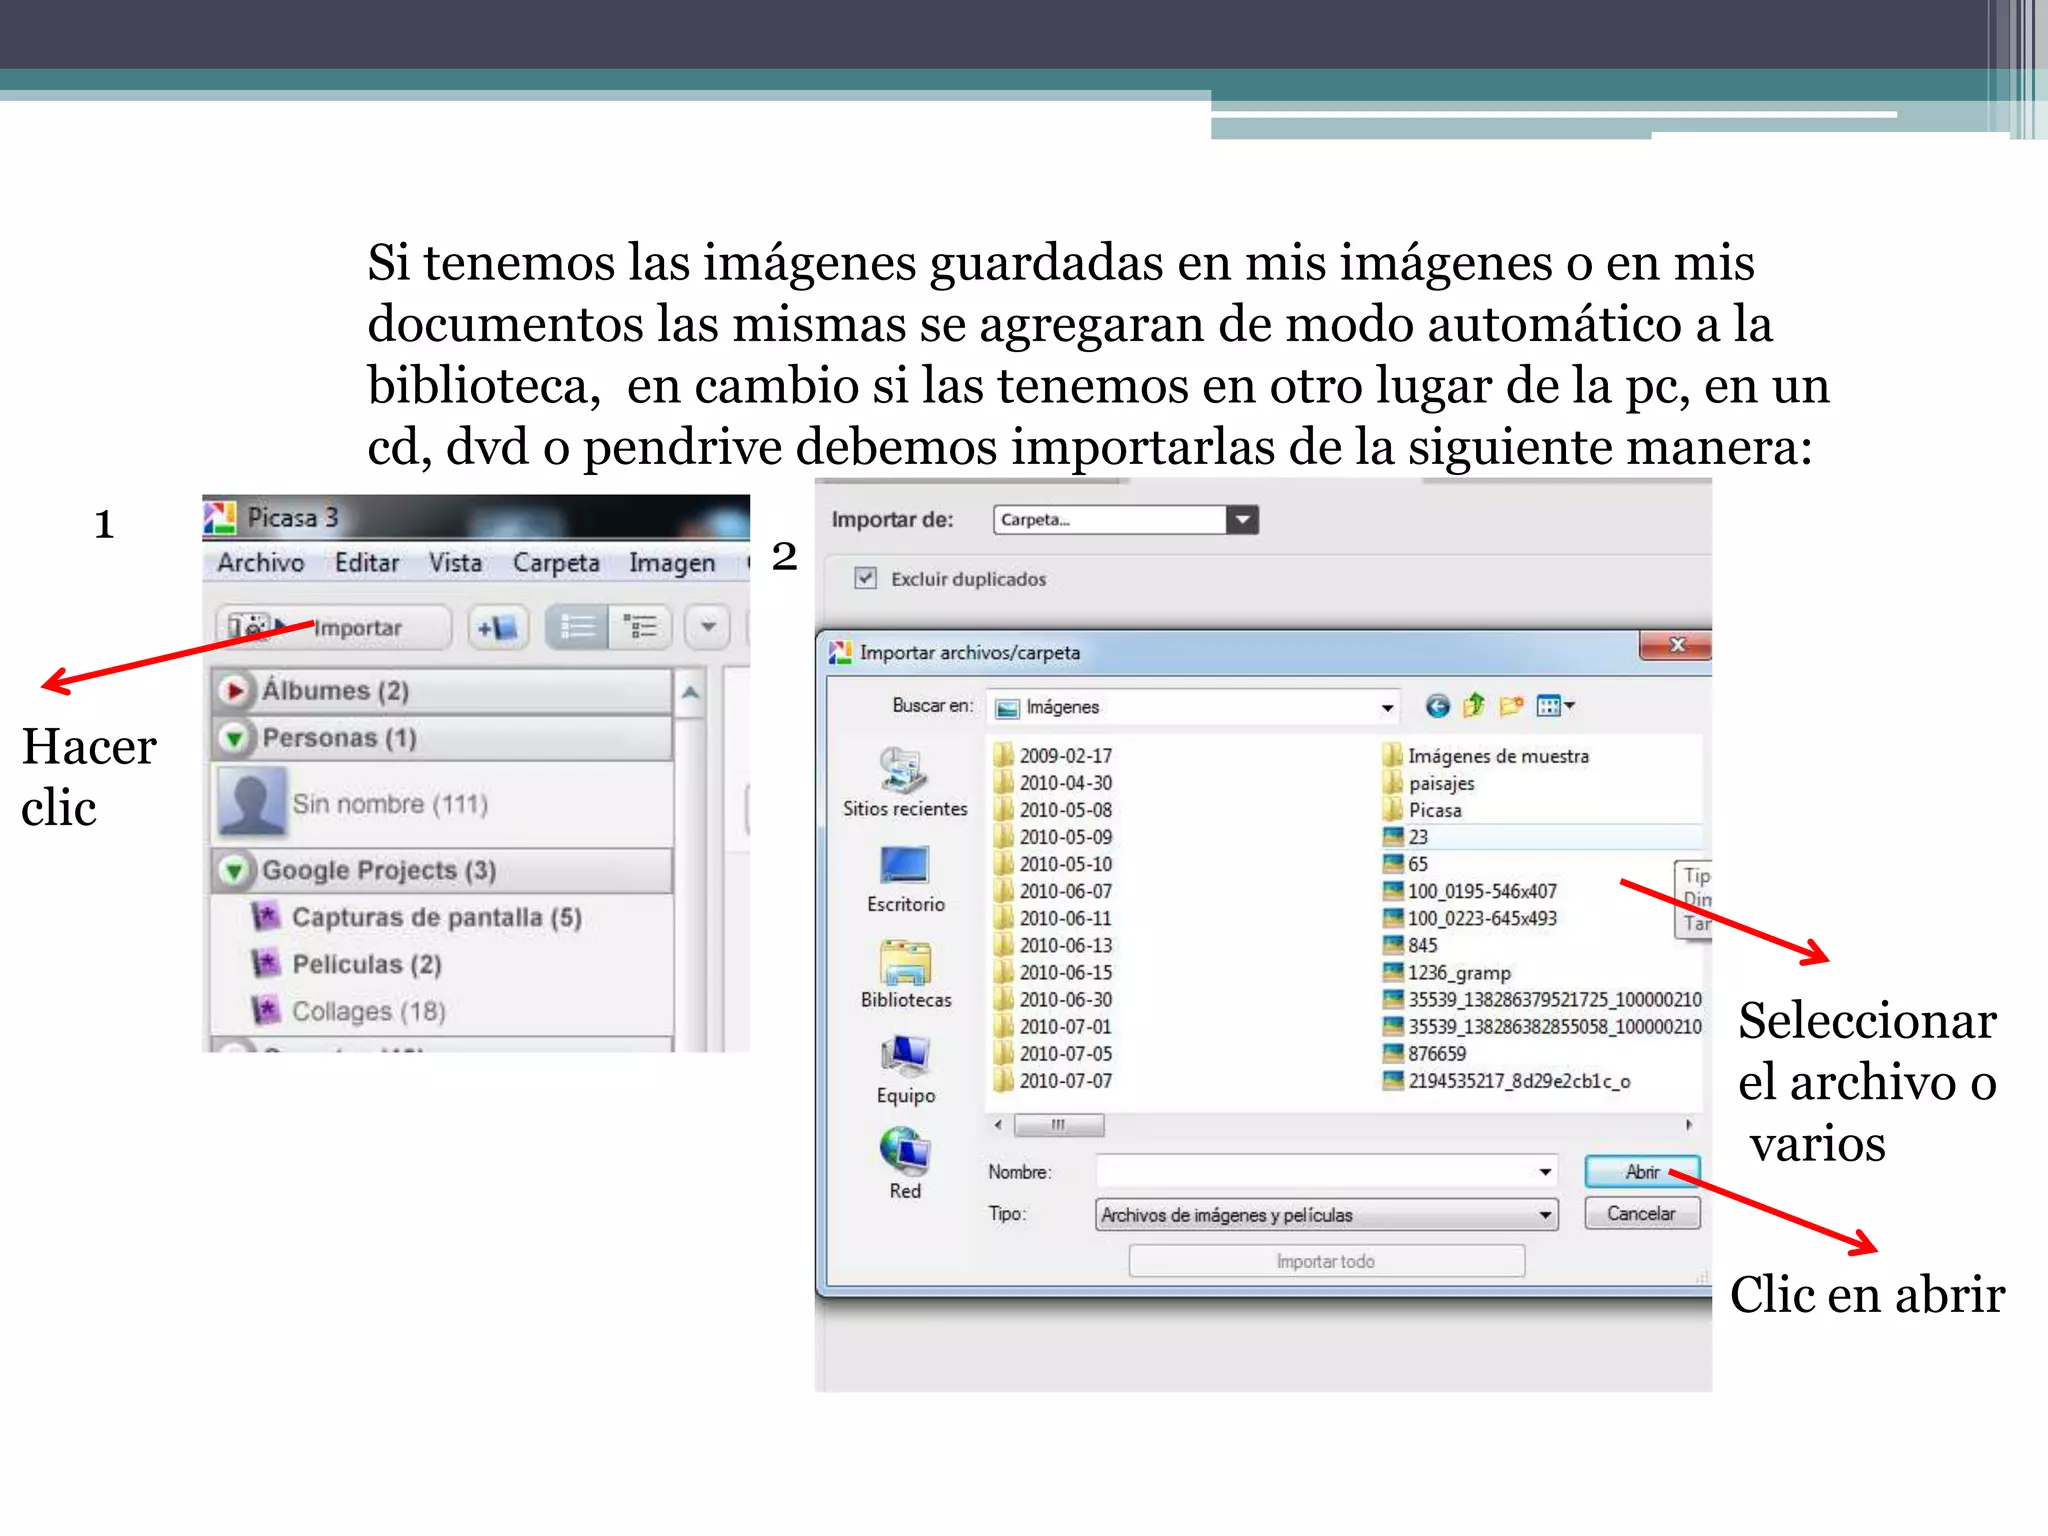Open the Imagen menu

(x=672, y=563)
